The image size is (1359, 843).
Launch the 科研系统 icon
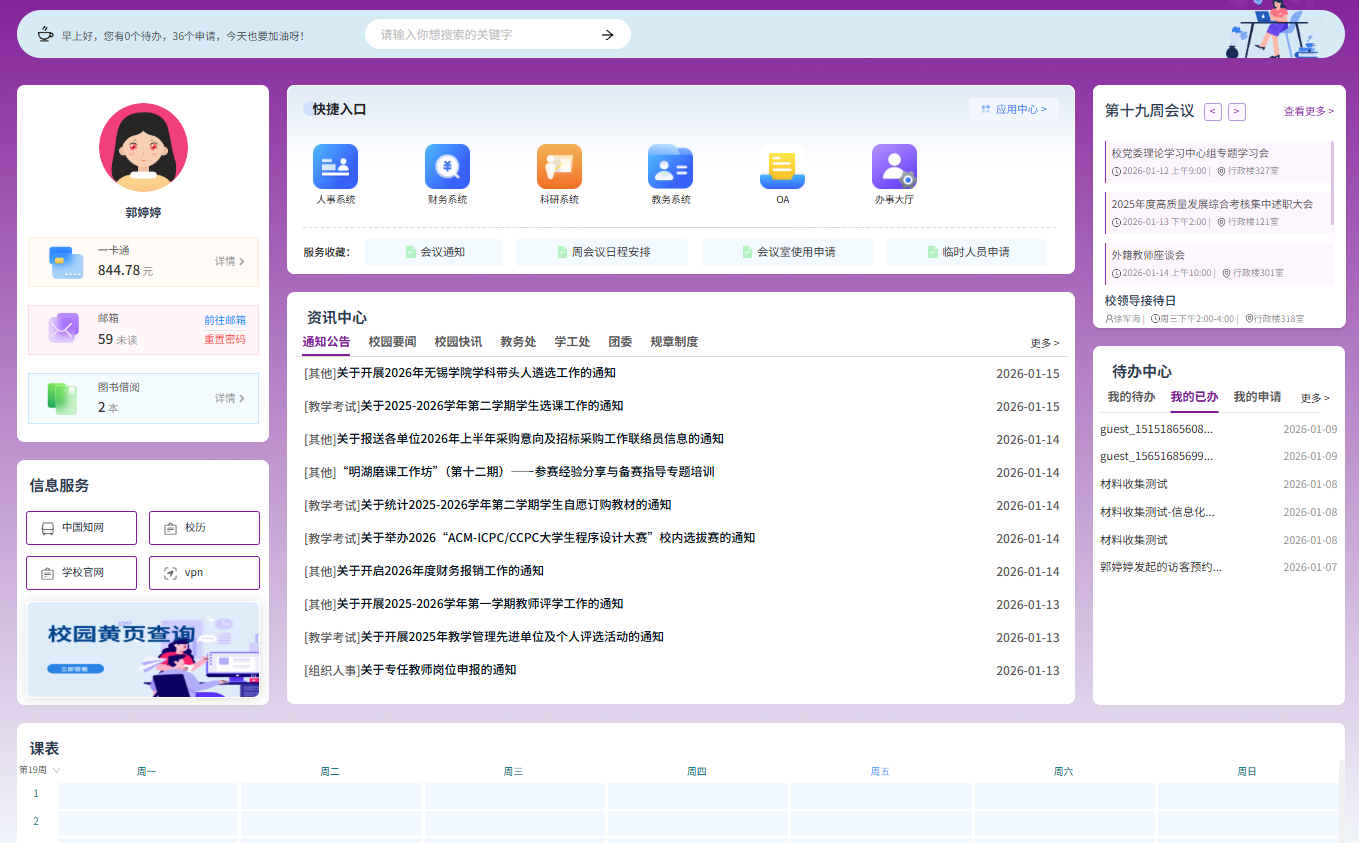pos(559,167)
